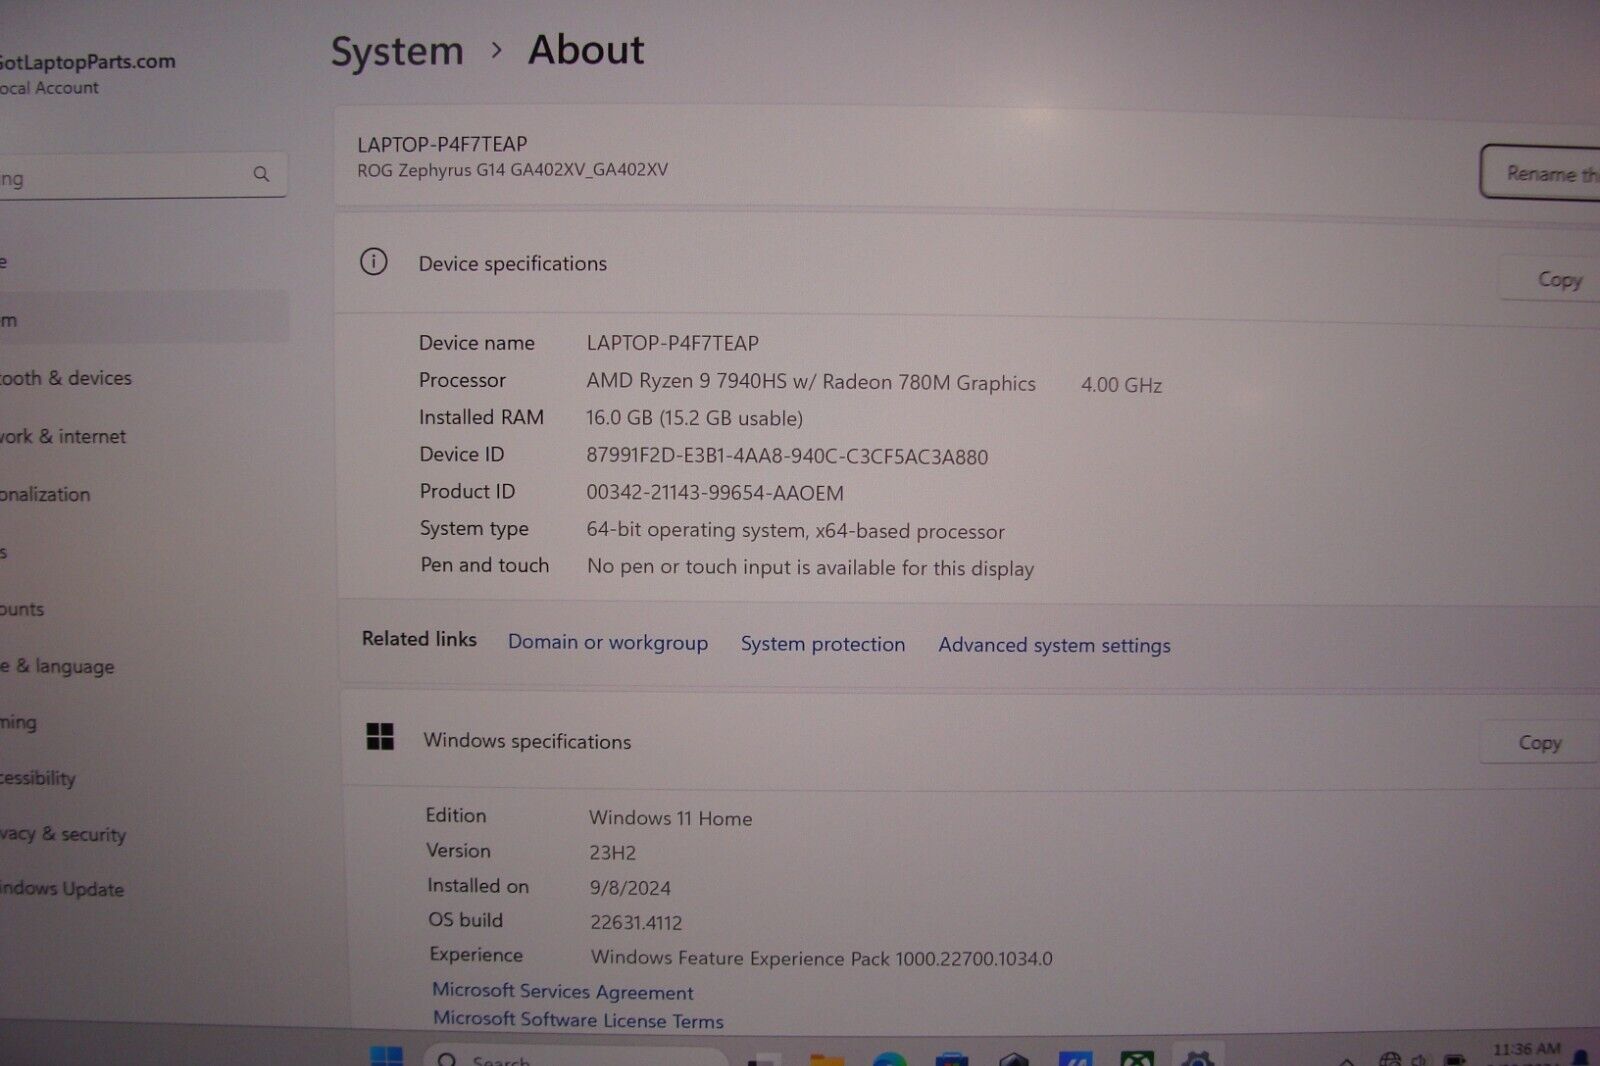1600x1066 pixels.
Task: Click the ROG Zephyrus G14 GA402XV model text
Action: (512, 170)
